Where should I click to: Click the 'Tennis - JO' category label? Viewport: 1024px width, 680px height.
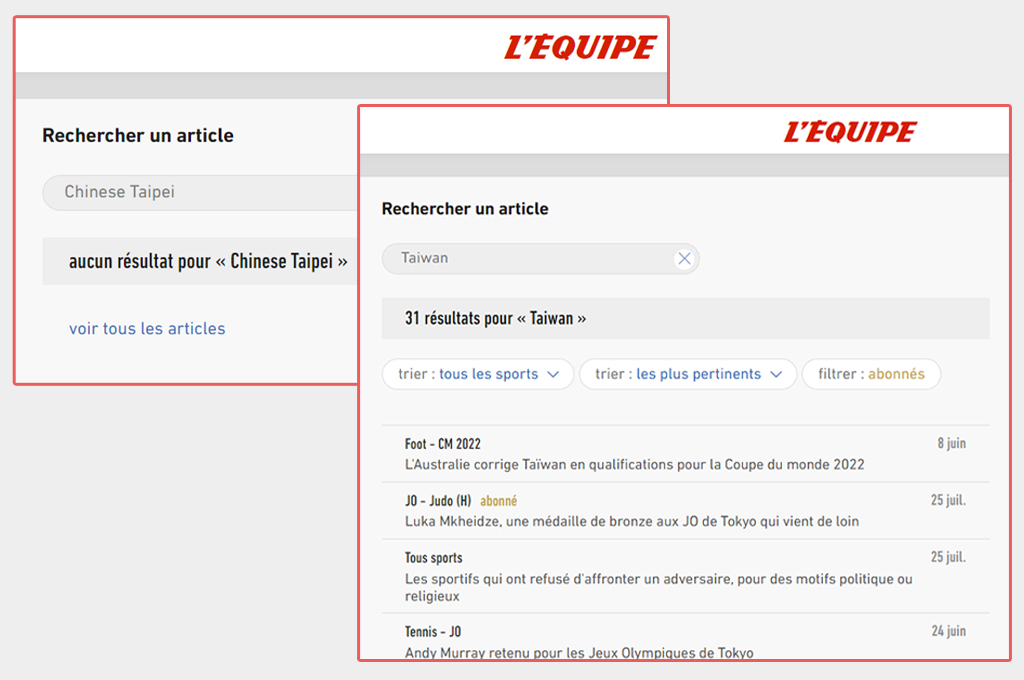(x=432, y=632)
